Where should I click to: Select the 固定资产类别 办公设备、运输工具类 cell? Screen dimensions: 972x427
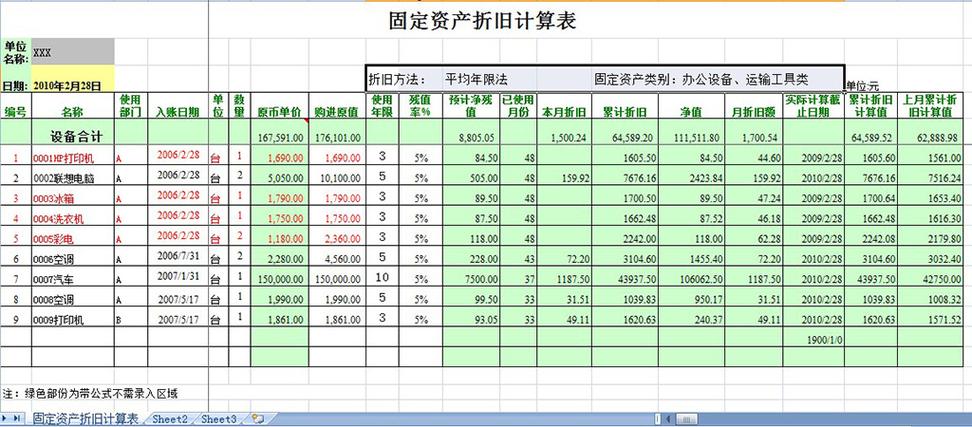click(700, 79)
